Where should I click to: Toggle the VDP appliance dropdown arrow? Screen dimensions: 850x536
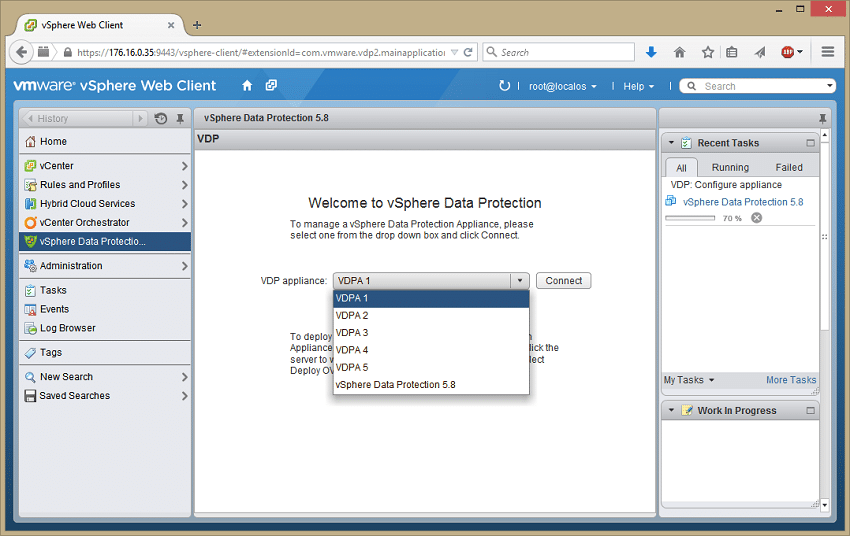pos(519,281)
